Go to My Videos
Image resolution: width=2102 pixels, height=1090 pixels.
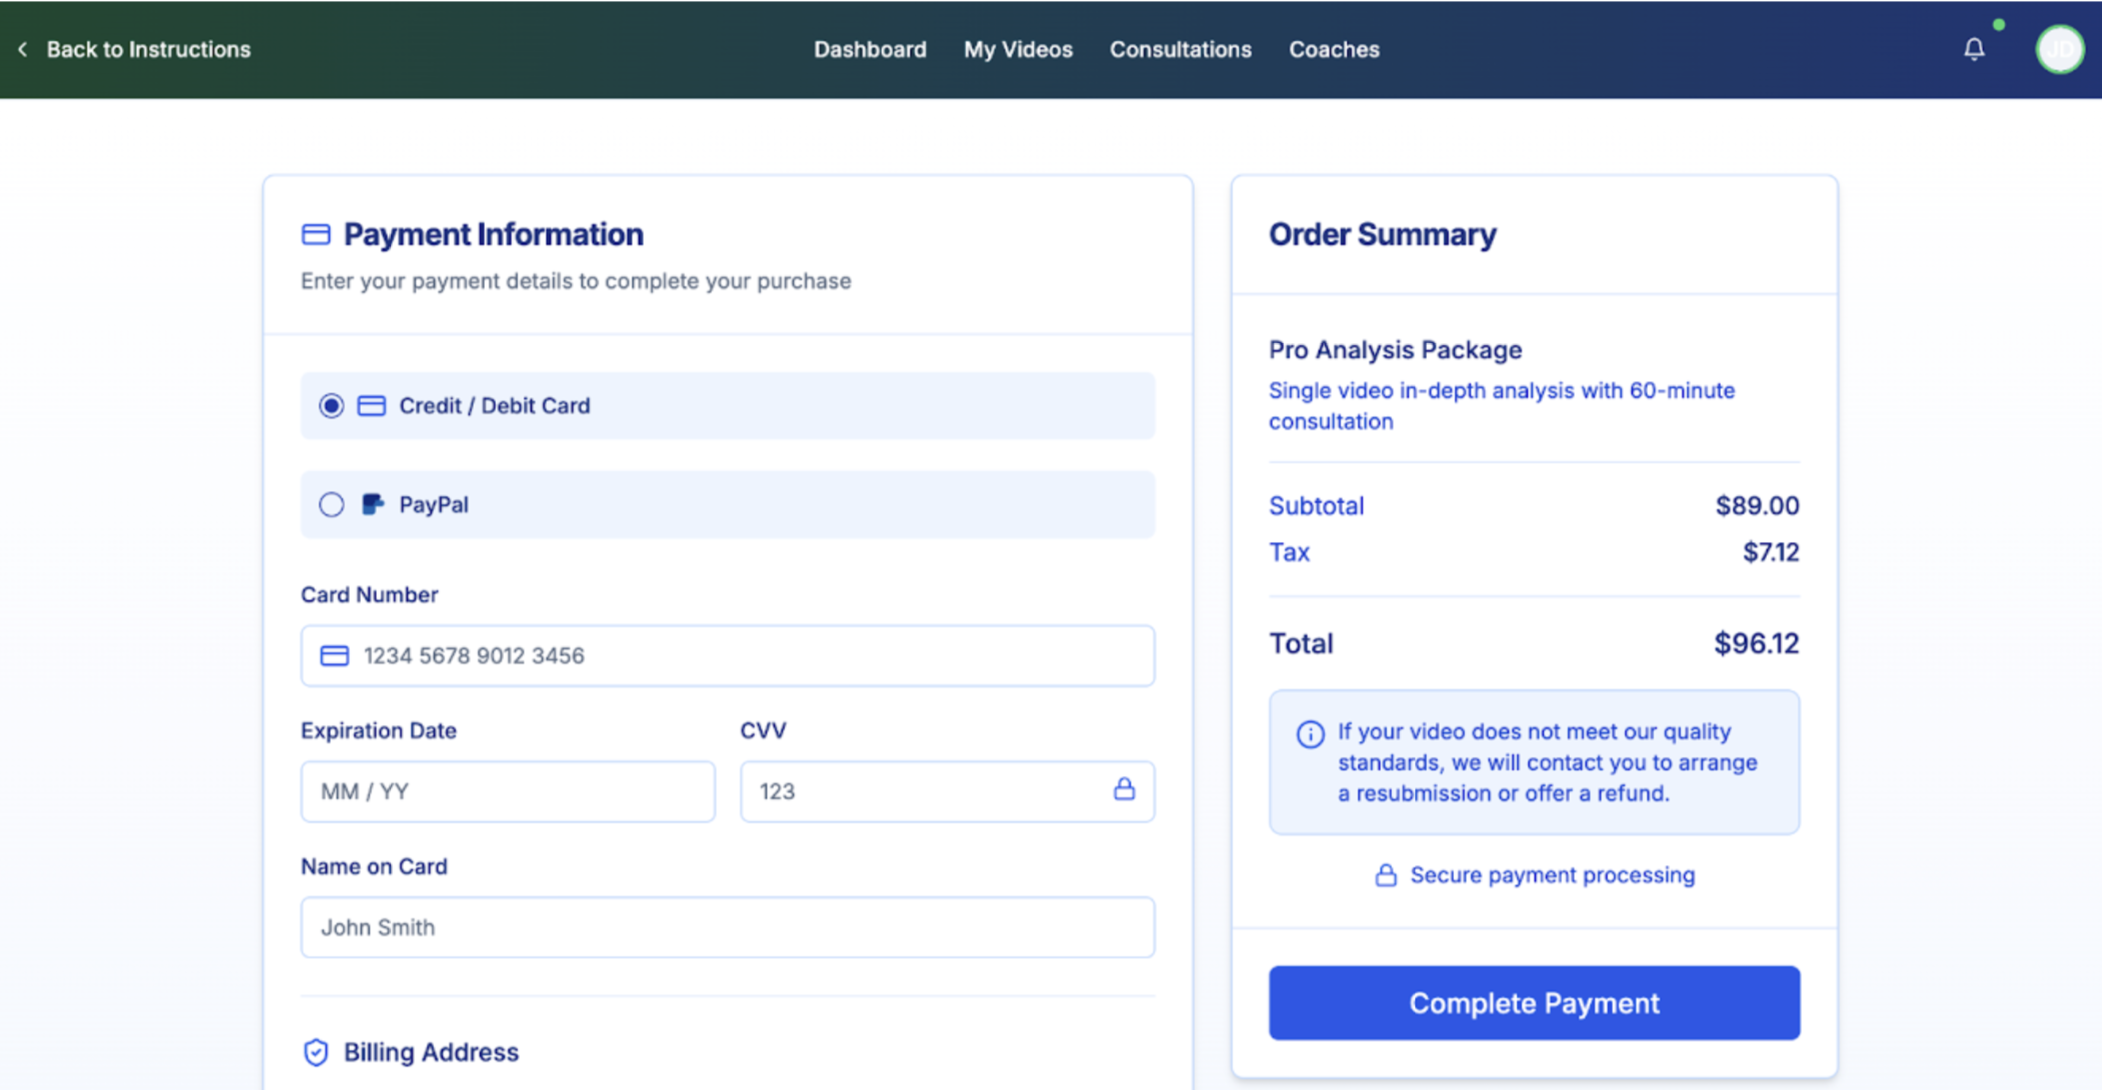point(1017,49)
